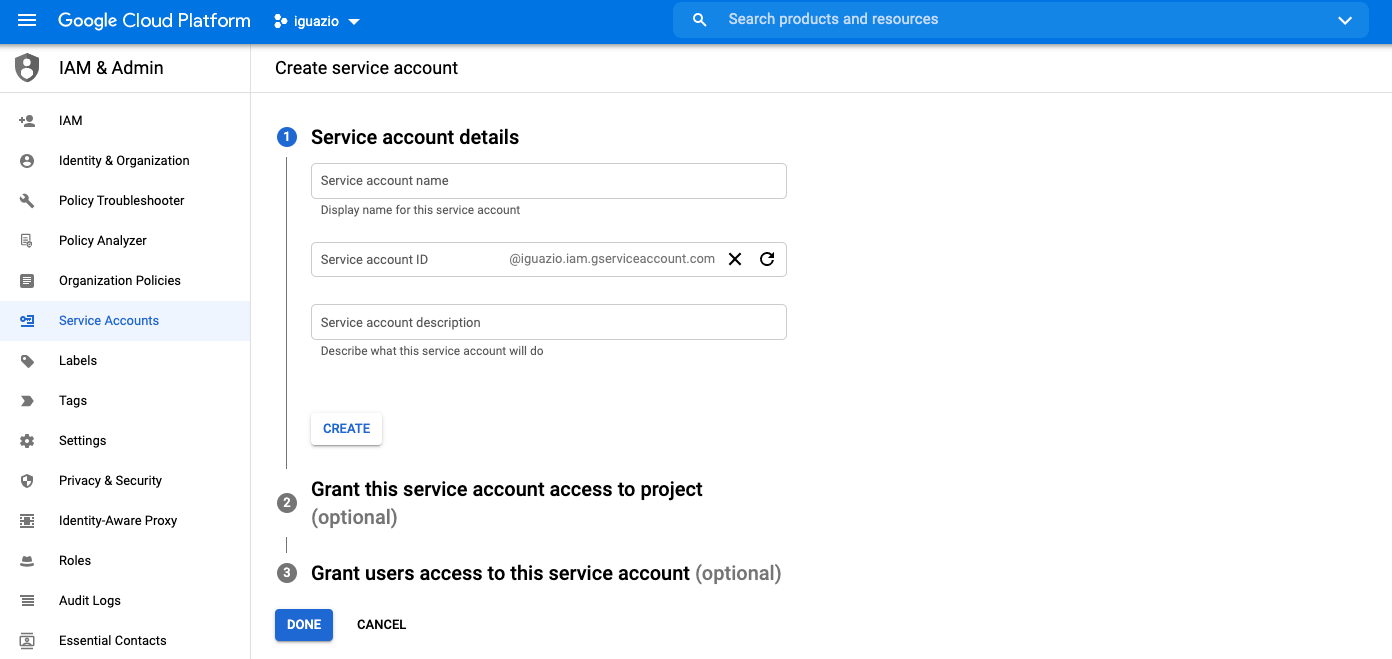Image resolution: width=1392 pixels, height=659 pixels.
Task: Click the Policy Analyzer document icon
Action: pos(27,241)
